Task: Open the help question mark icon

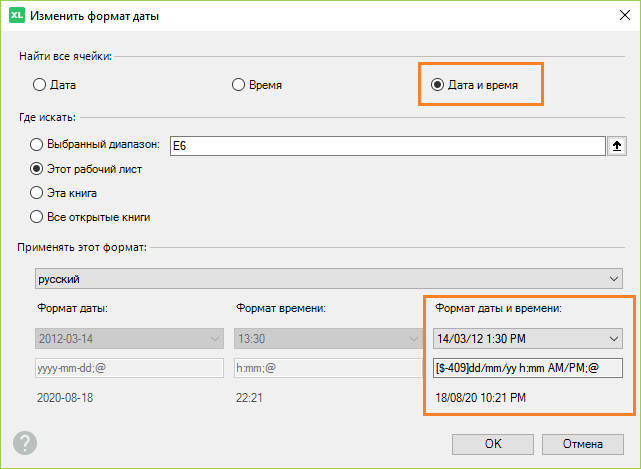Action: coord(25,443)
